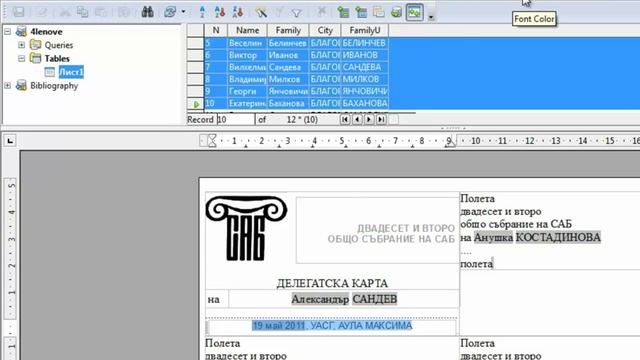Open the Mail Merge icon
640x360 pixels.
[379, 12]
